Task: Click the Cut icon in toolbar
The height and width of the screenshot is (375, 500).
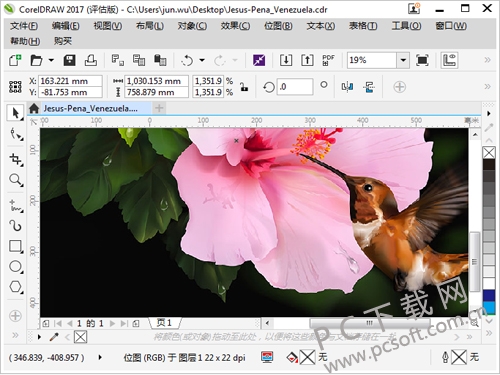Action: (117, 60)
